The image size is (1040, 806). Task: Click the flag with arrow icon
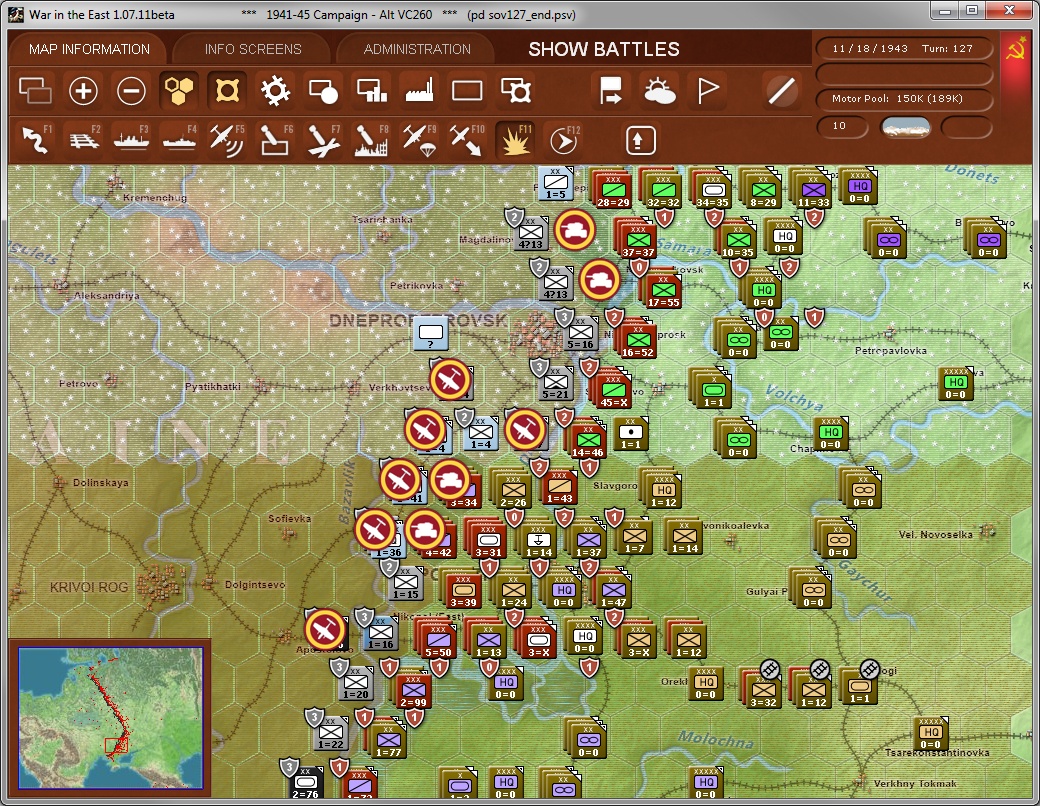pos(611,91)
